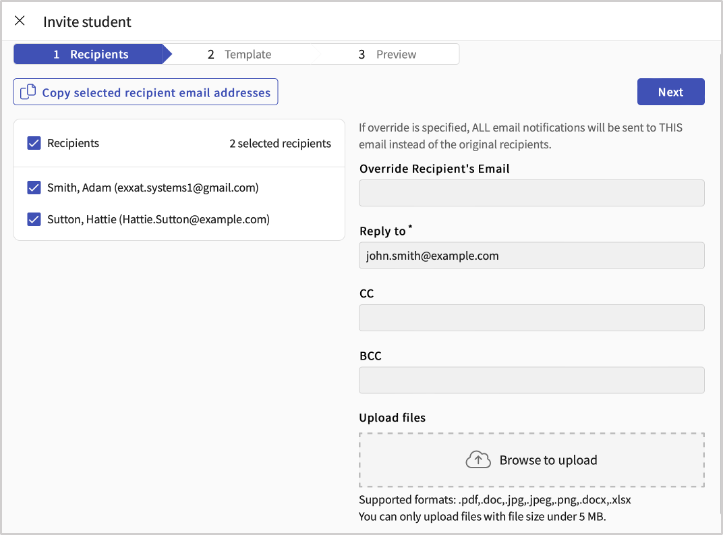Toggle the select-all Recipients checkbox
724x536 pixels.
pos(34,143)
